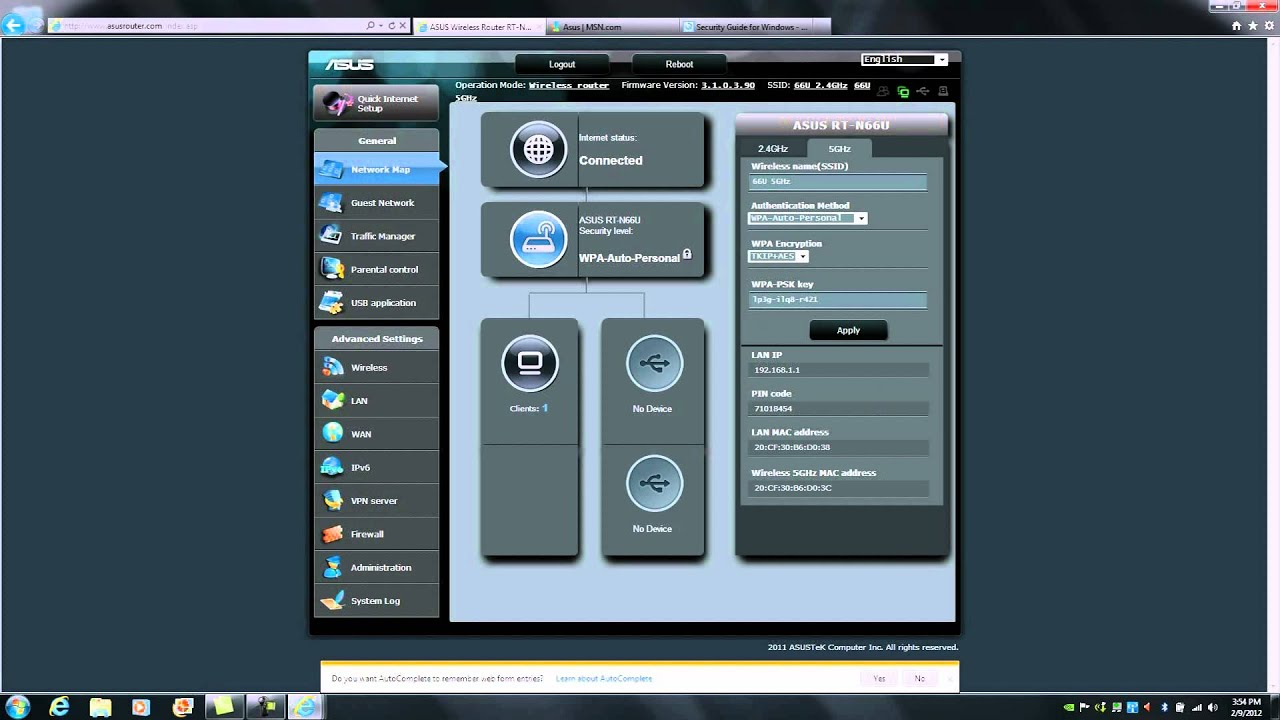
Task: Select Network Map in sidebar
Action: pos(376,169)
